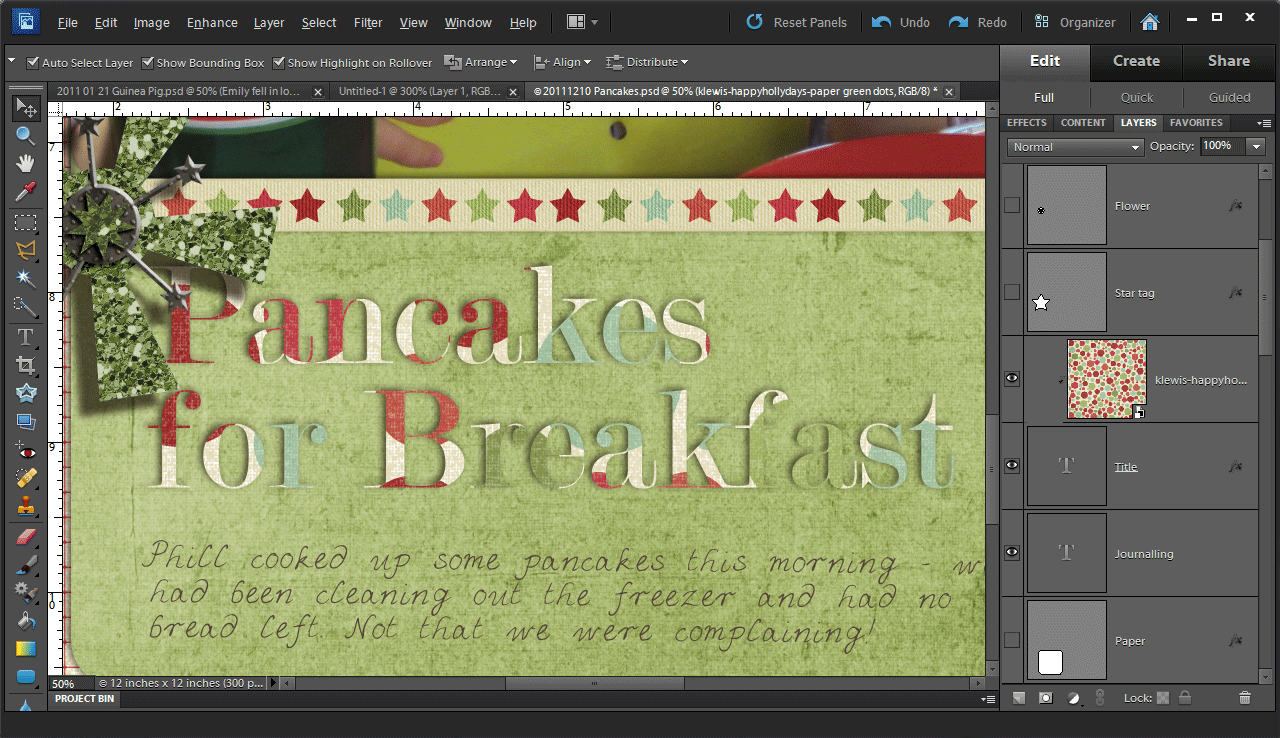The width and height of the screenshot is (1280, 738).
Task: Open the blend mode Normal dropdown
Action: click(1076, 147)
